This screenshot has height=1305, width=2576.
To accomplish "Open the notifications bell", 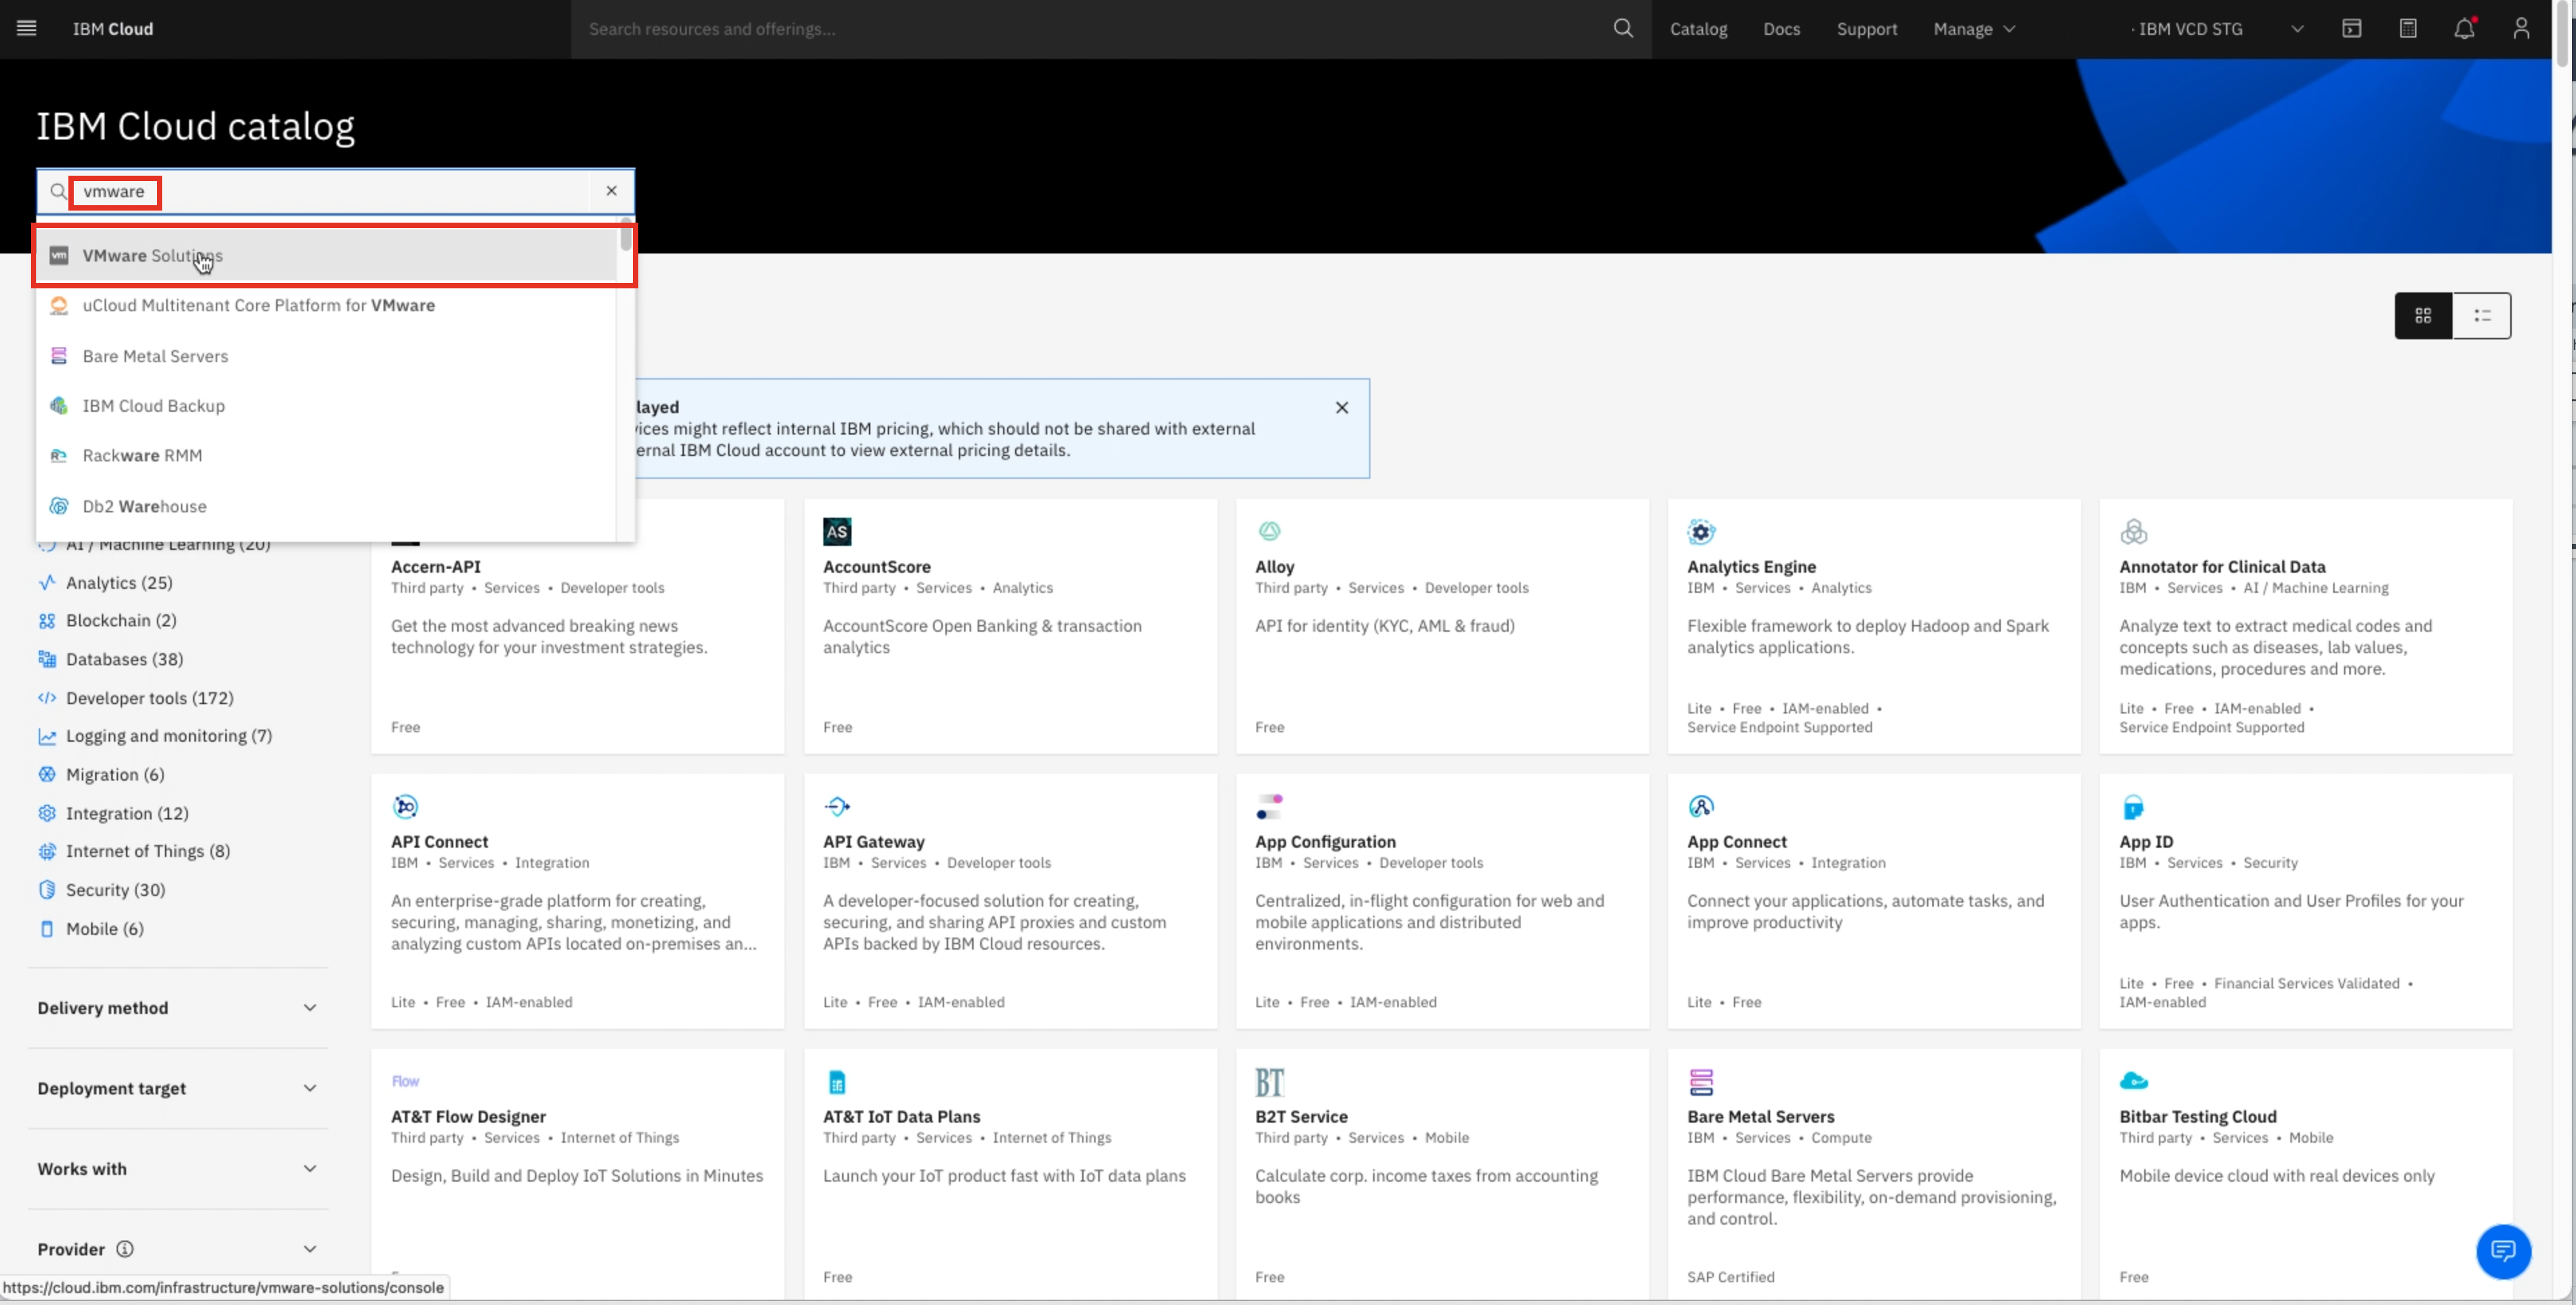I will coord(2464,29).
